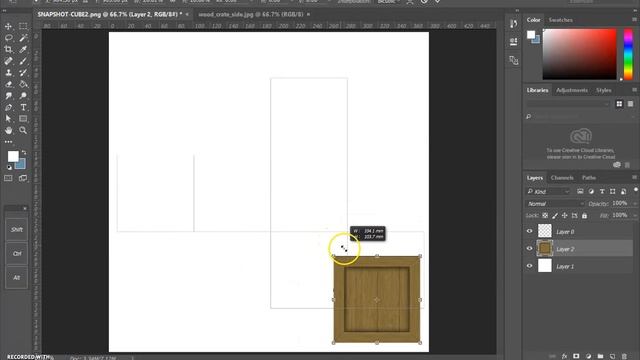Delete the selected layer

[x=624, y=356]
